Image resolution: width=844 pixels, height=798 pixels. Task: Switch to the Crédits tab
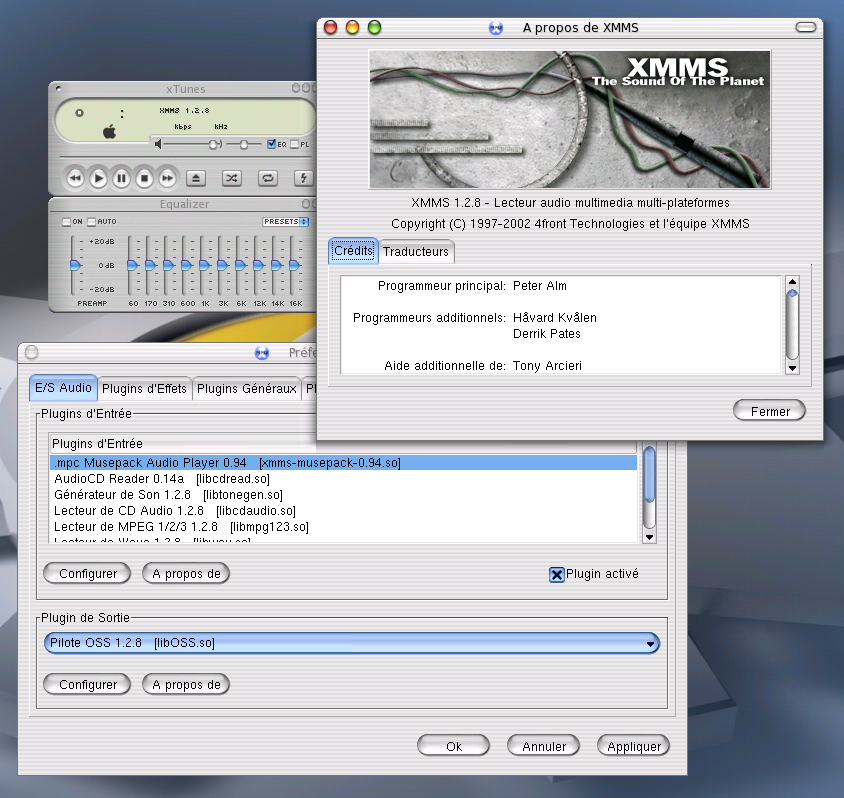tap(353, 251)
